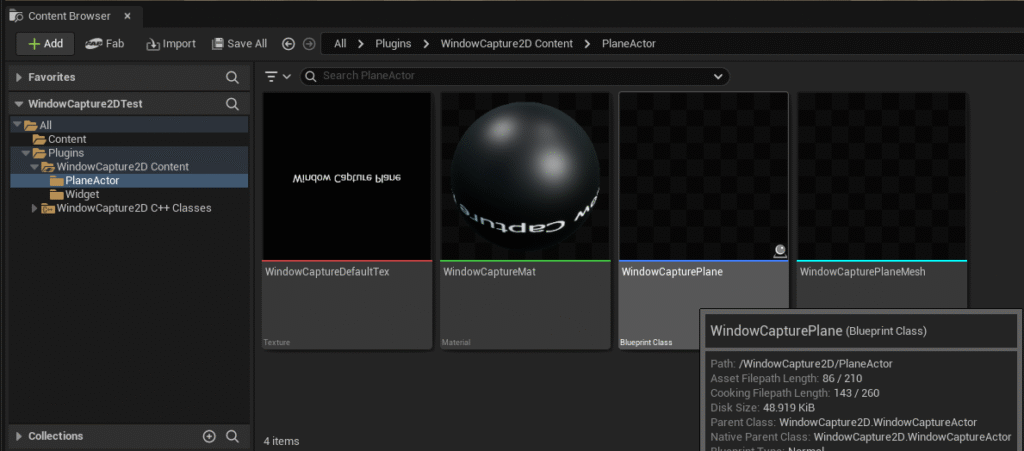Search Collections via magnifier icon
Viewport: 1024px width, 451px height.
(232, 436)
